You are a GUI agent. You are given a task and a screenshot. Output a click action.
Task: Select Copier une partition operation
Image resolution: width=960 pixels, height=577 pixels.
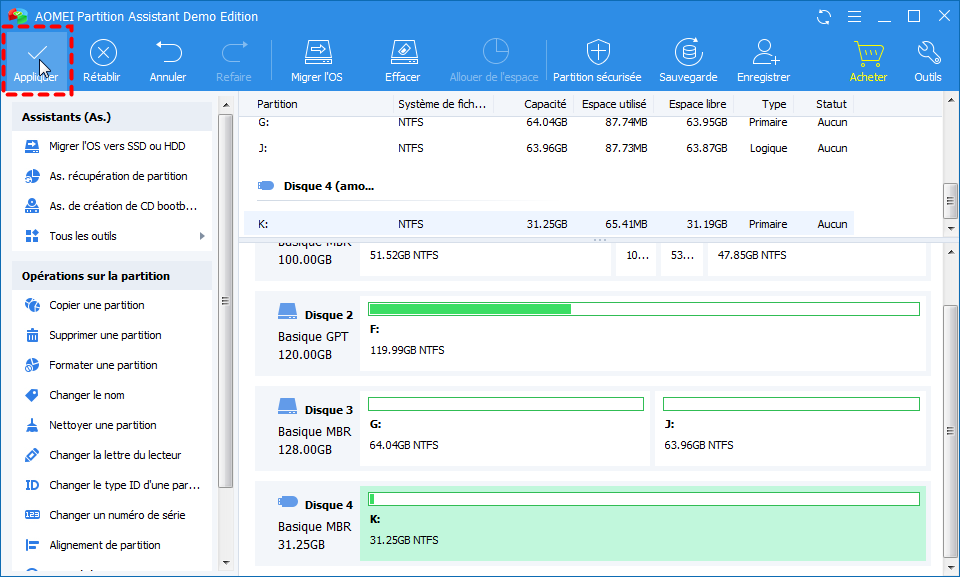point(97,305)
